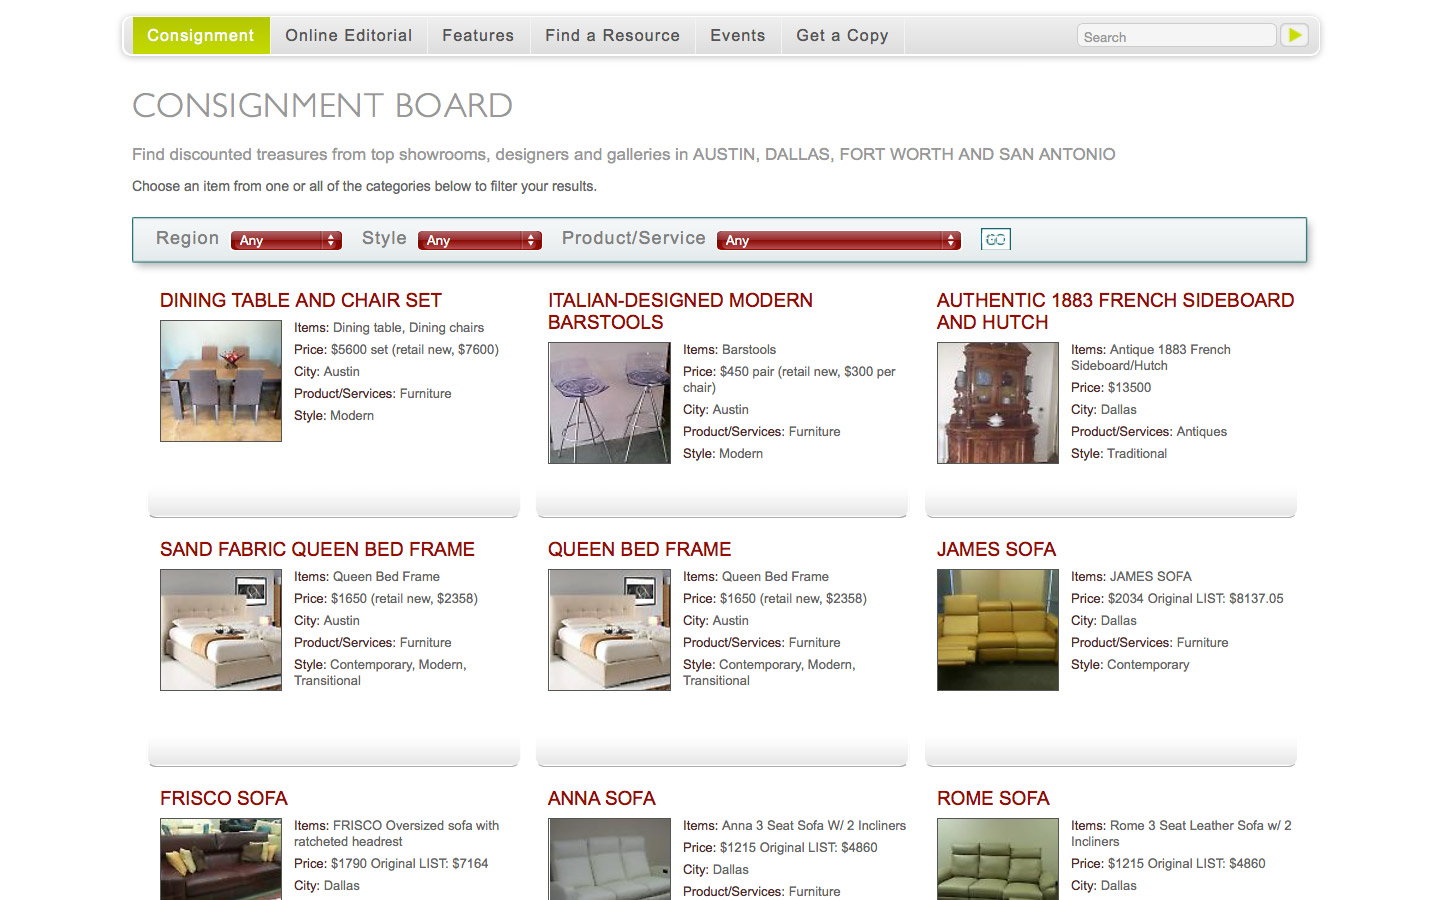Viewport: 1440px width, 900px height.
Task: Open the Features menu item
Action: click(478, 36)
